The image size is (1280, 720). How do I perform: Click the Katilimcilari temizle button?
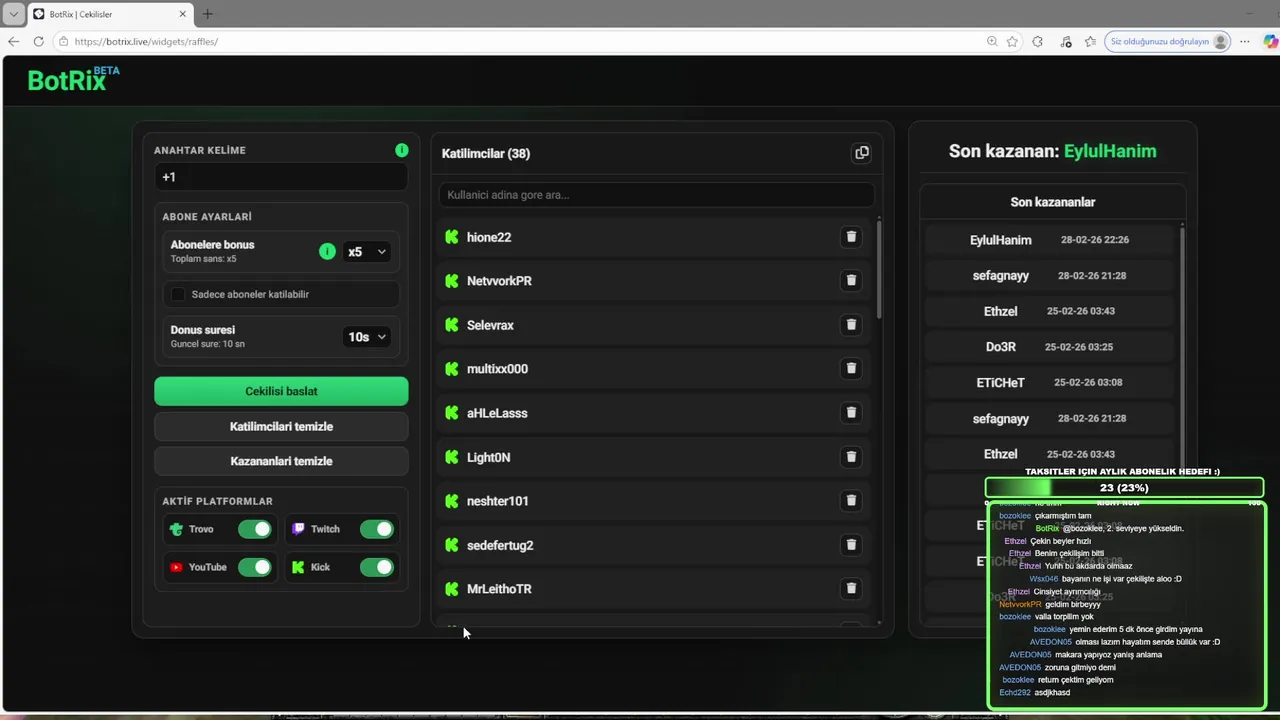pyautogui.click(x=281, y=426)
